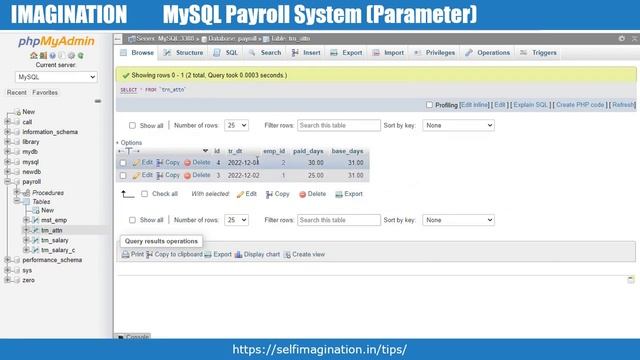Click With selected Delete action
This screenshot has width=640, height=360.
(x=312, y=194)
